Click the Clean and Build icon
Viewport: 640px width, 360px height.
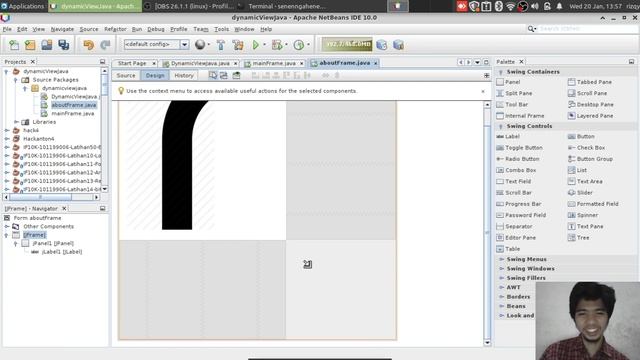pyautogui.click(x=238, y=45)
